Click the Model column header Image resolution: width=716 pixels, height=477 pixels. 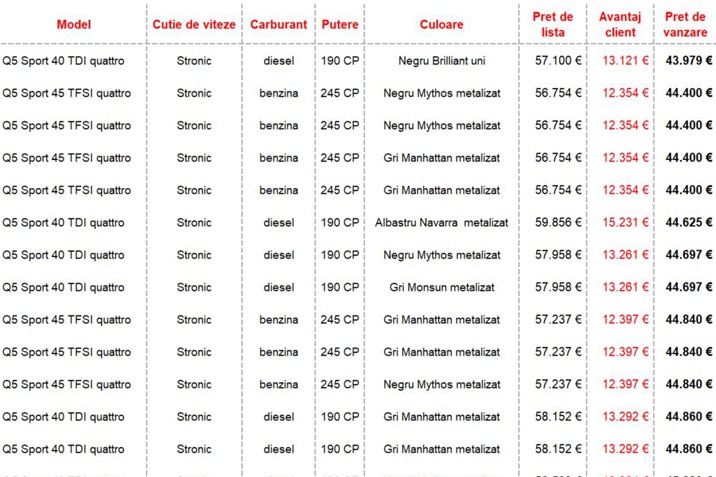point(74,25)
